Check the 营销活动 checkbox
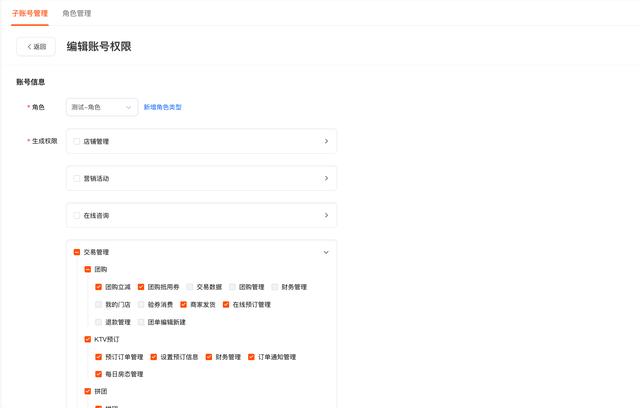Viewport: 640px width, 408px height. click(x=76, y=178)
